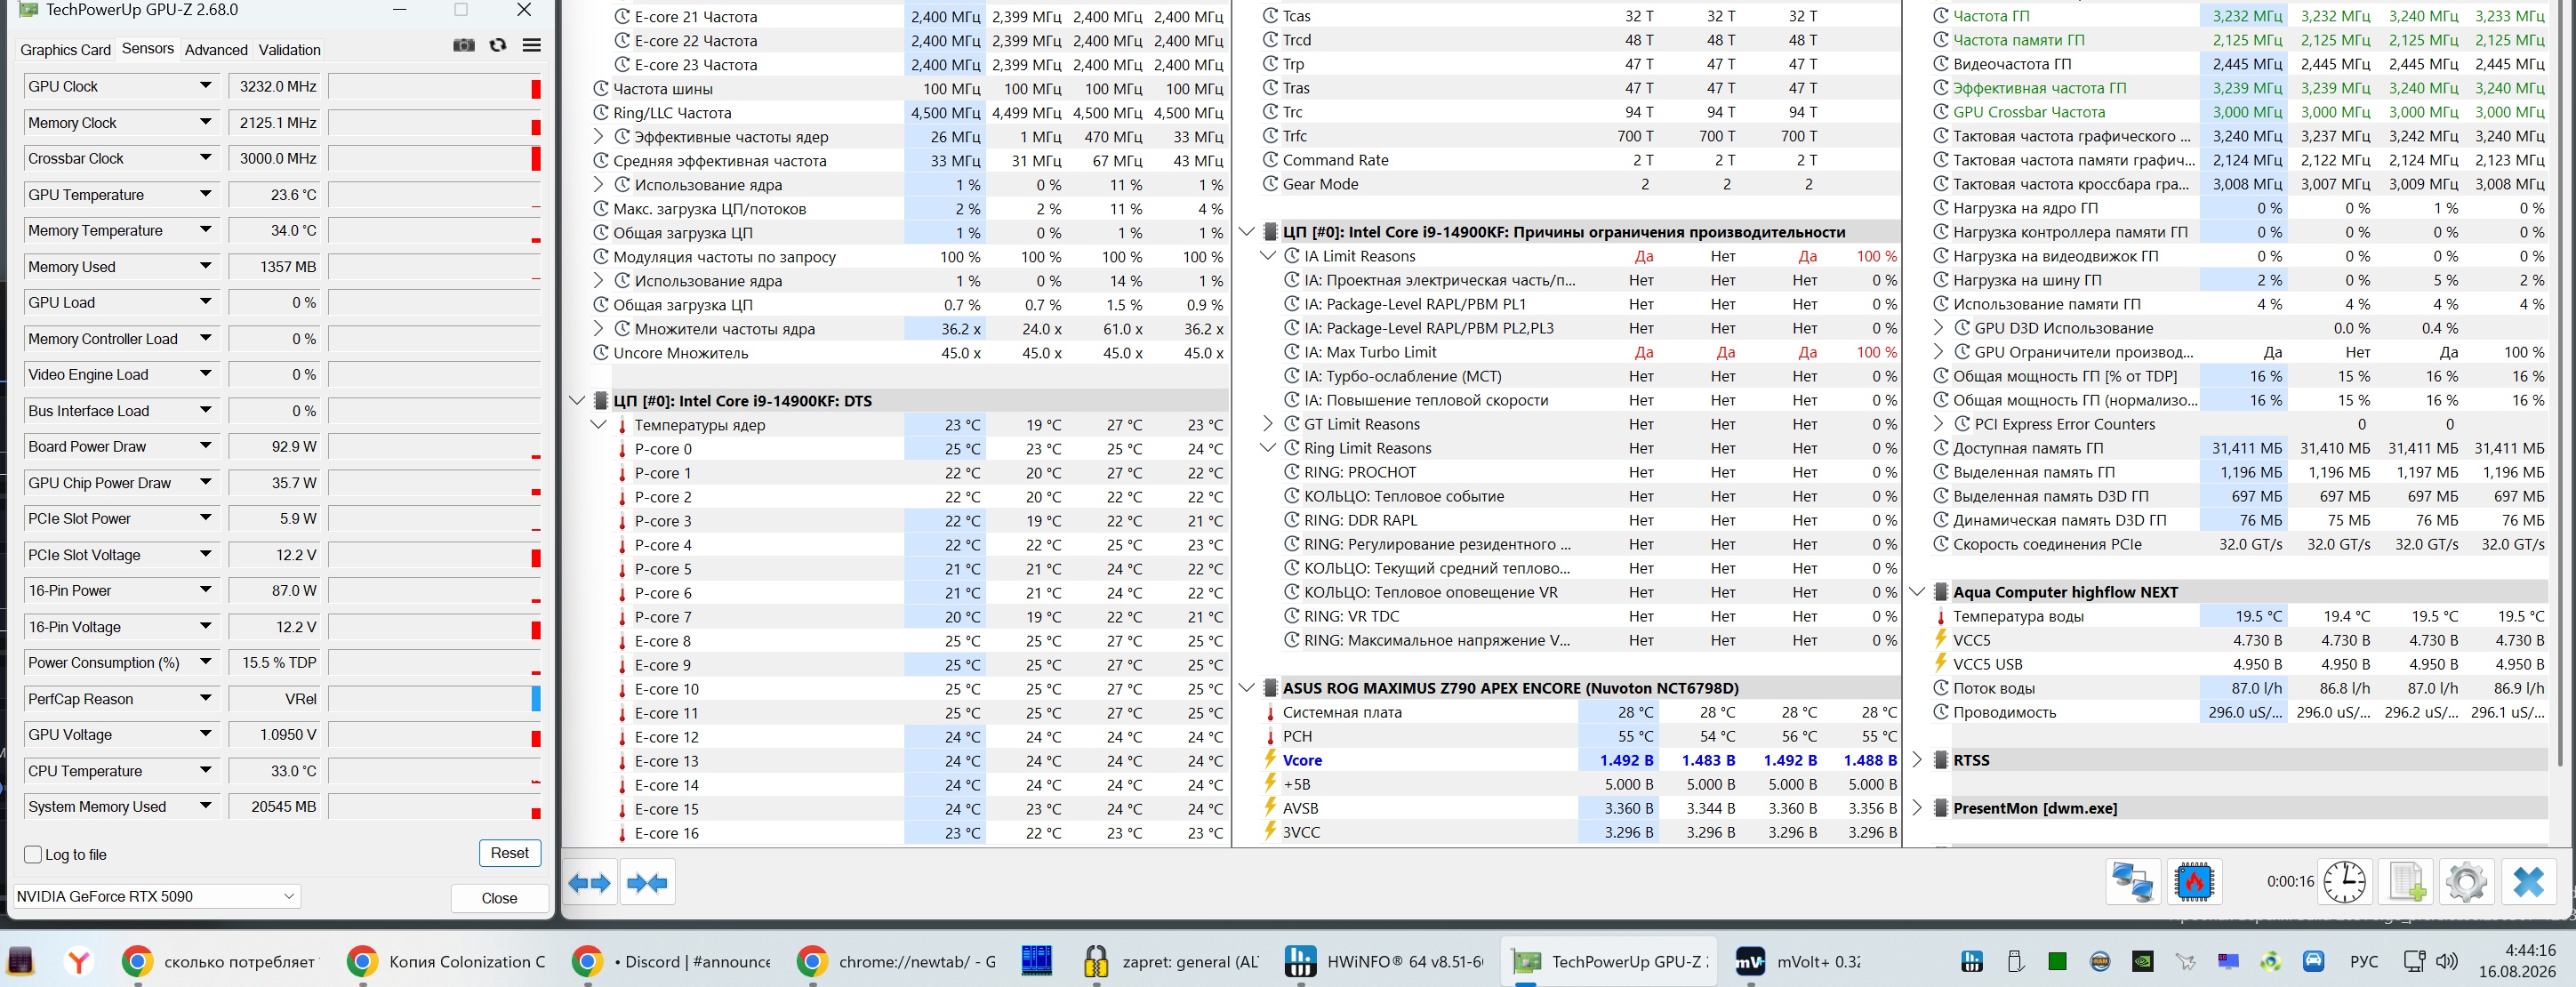
Task: Open the mVolt+ taskbar item
Action: 1799,962
